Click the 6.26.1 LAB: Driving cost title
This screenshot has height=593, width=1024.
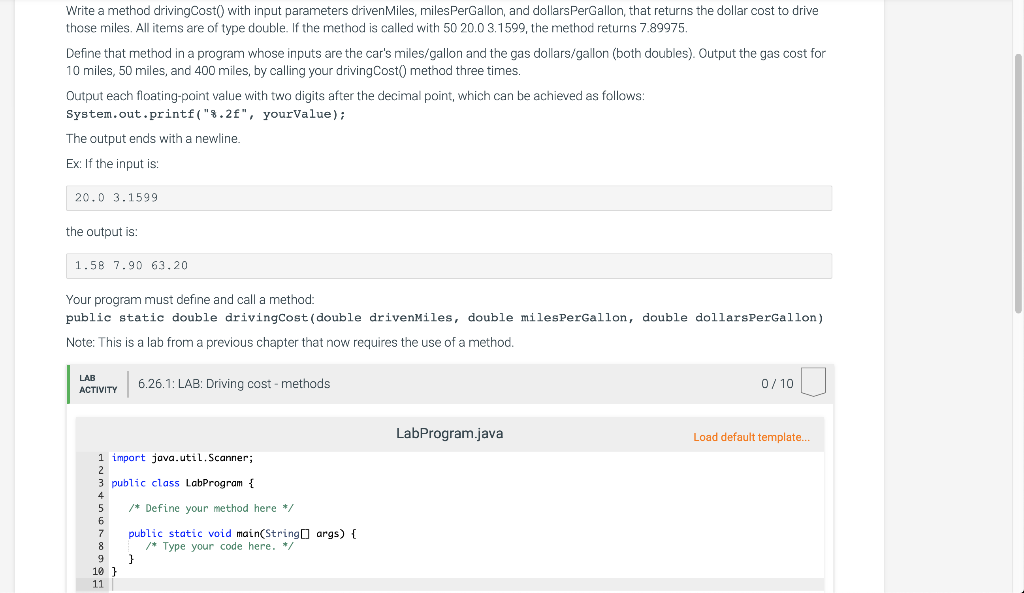(234, 384)
